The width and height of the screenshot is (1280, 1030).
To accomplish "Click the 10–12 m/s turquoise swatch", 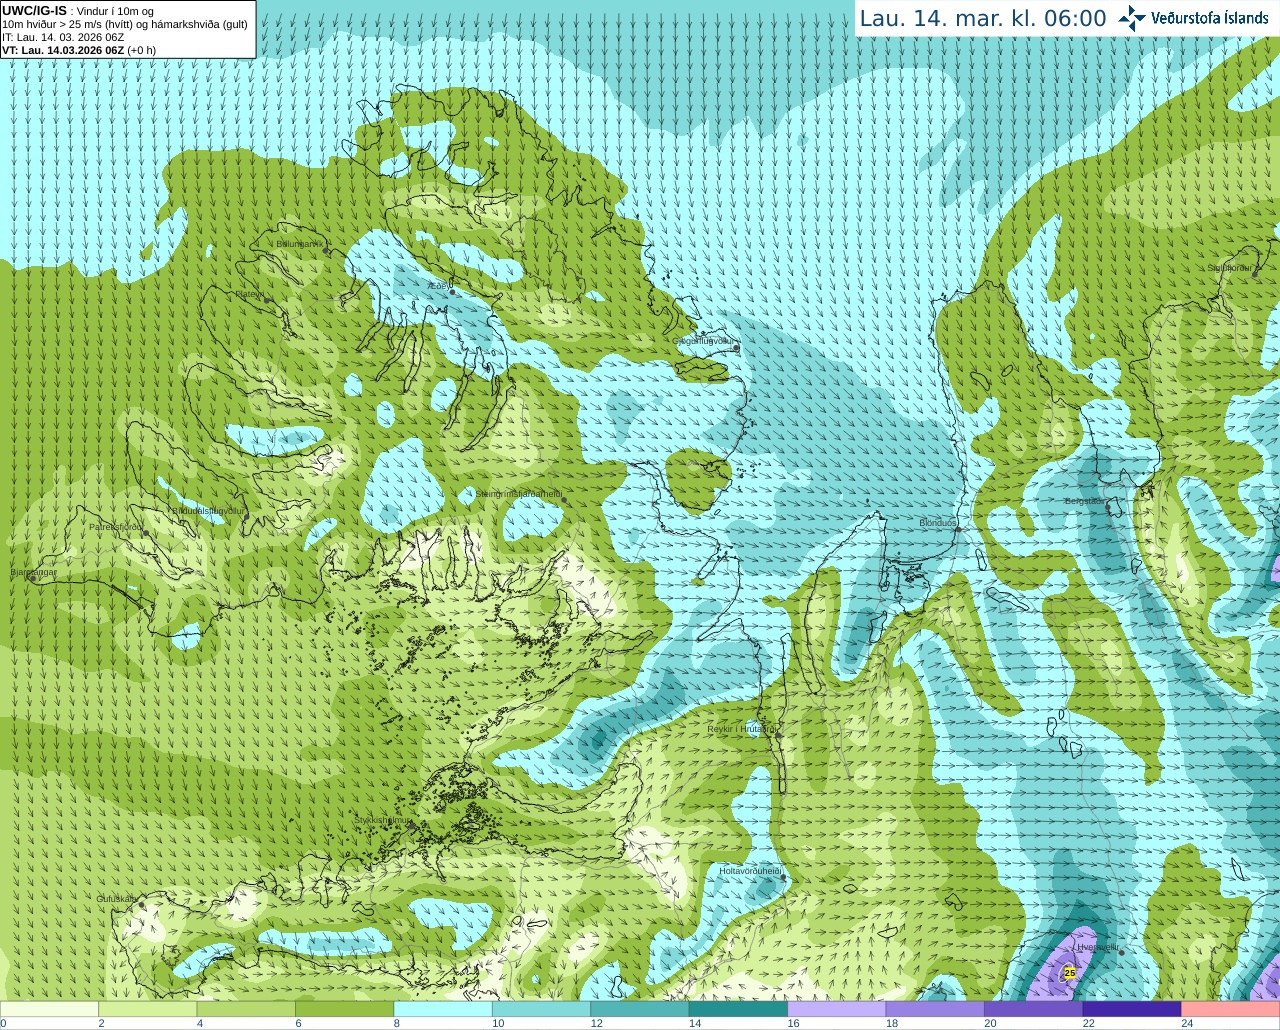I will pos(542,1009).
